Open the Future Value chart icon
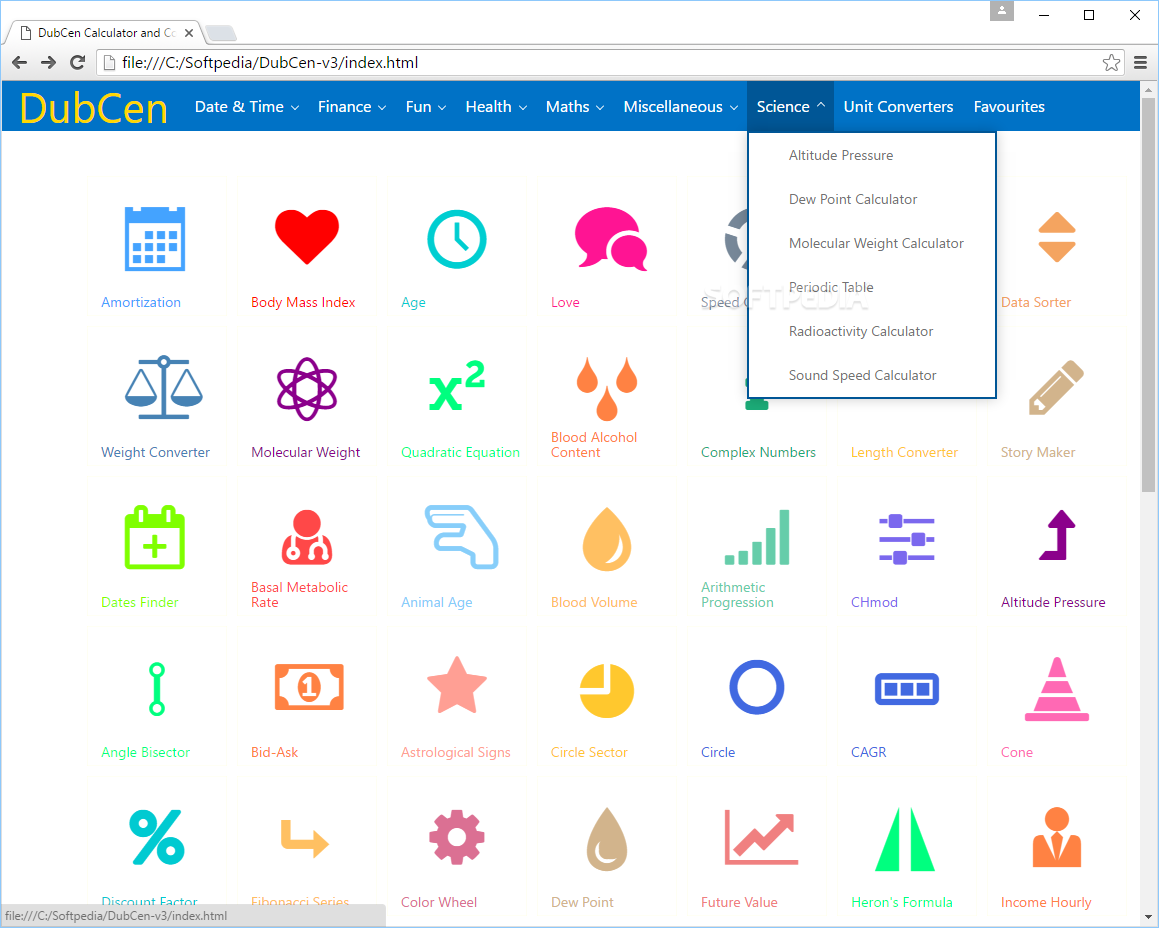Viewport: 1159px width, 928px height. 761,837
